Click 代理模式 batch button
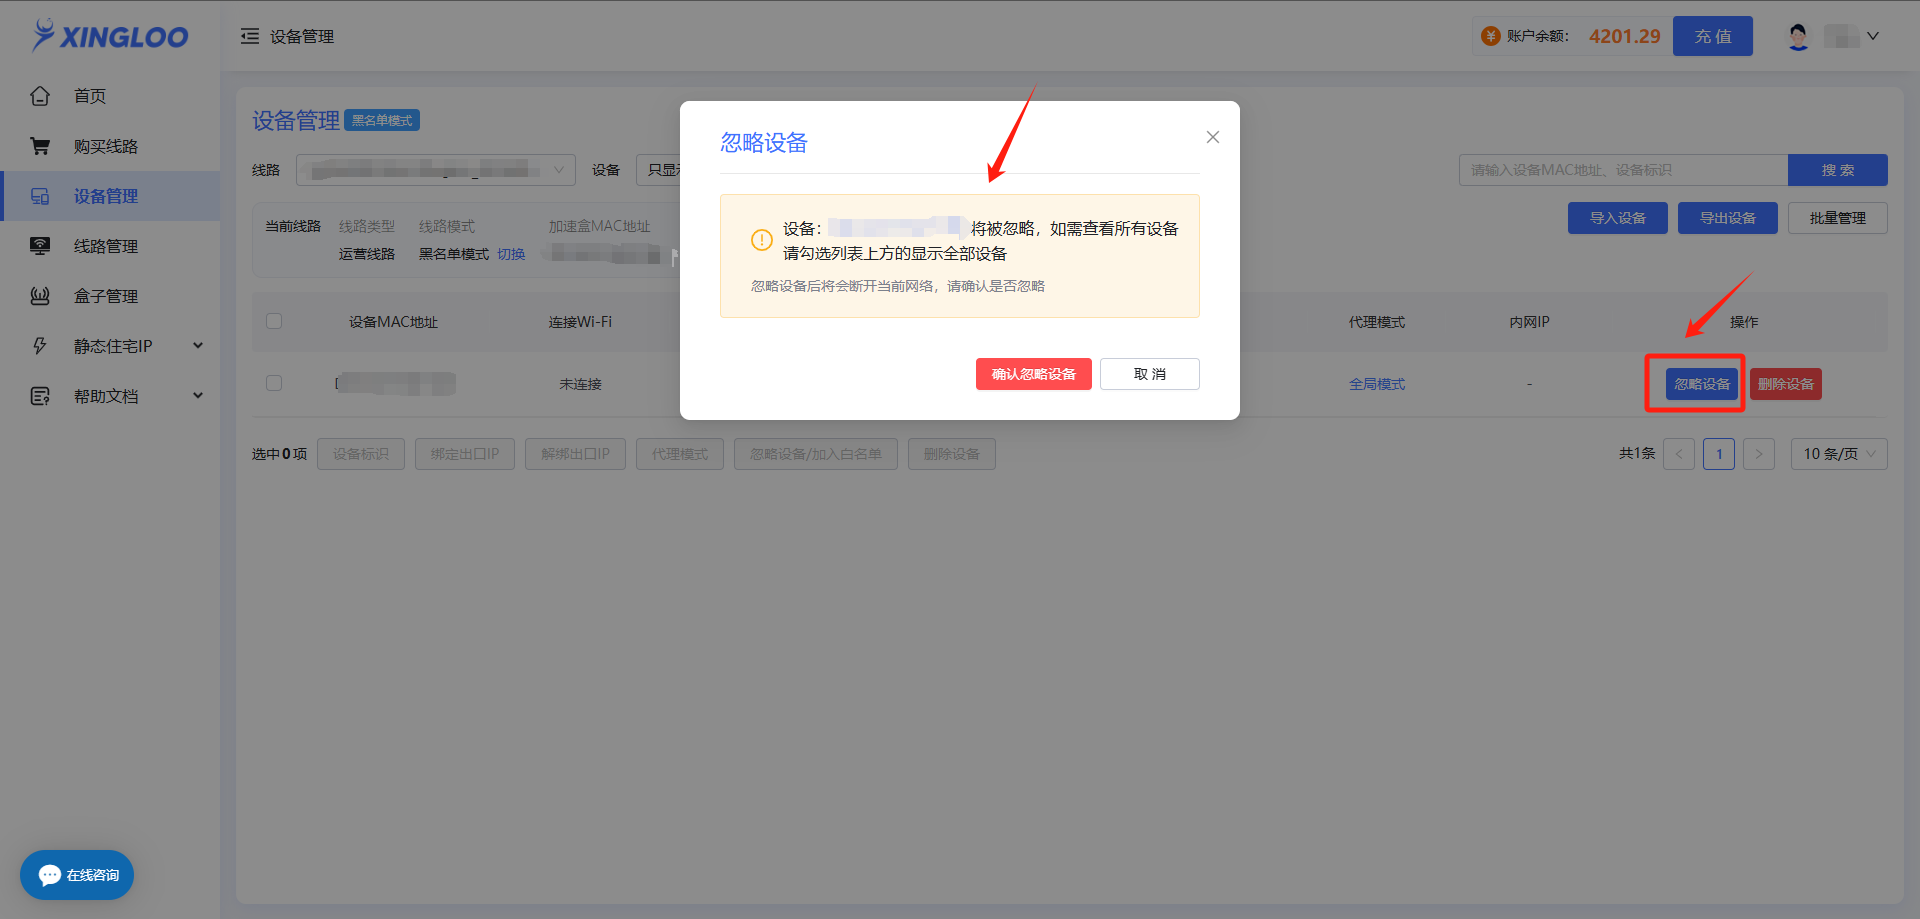The height and width of the screenshot is (919, 1920). click(680, 454)
